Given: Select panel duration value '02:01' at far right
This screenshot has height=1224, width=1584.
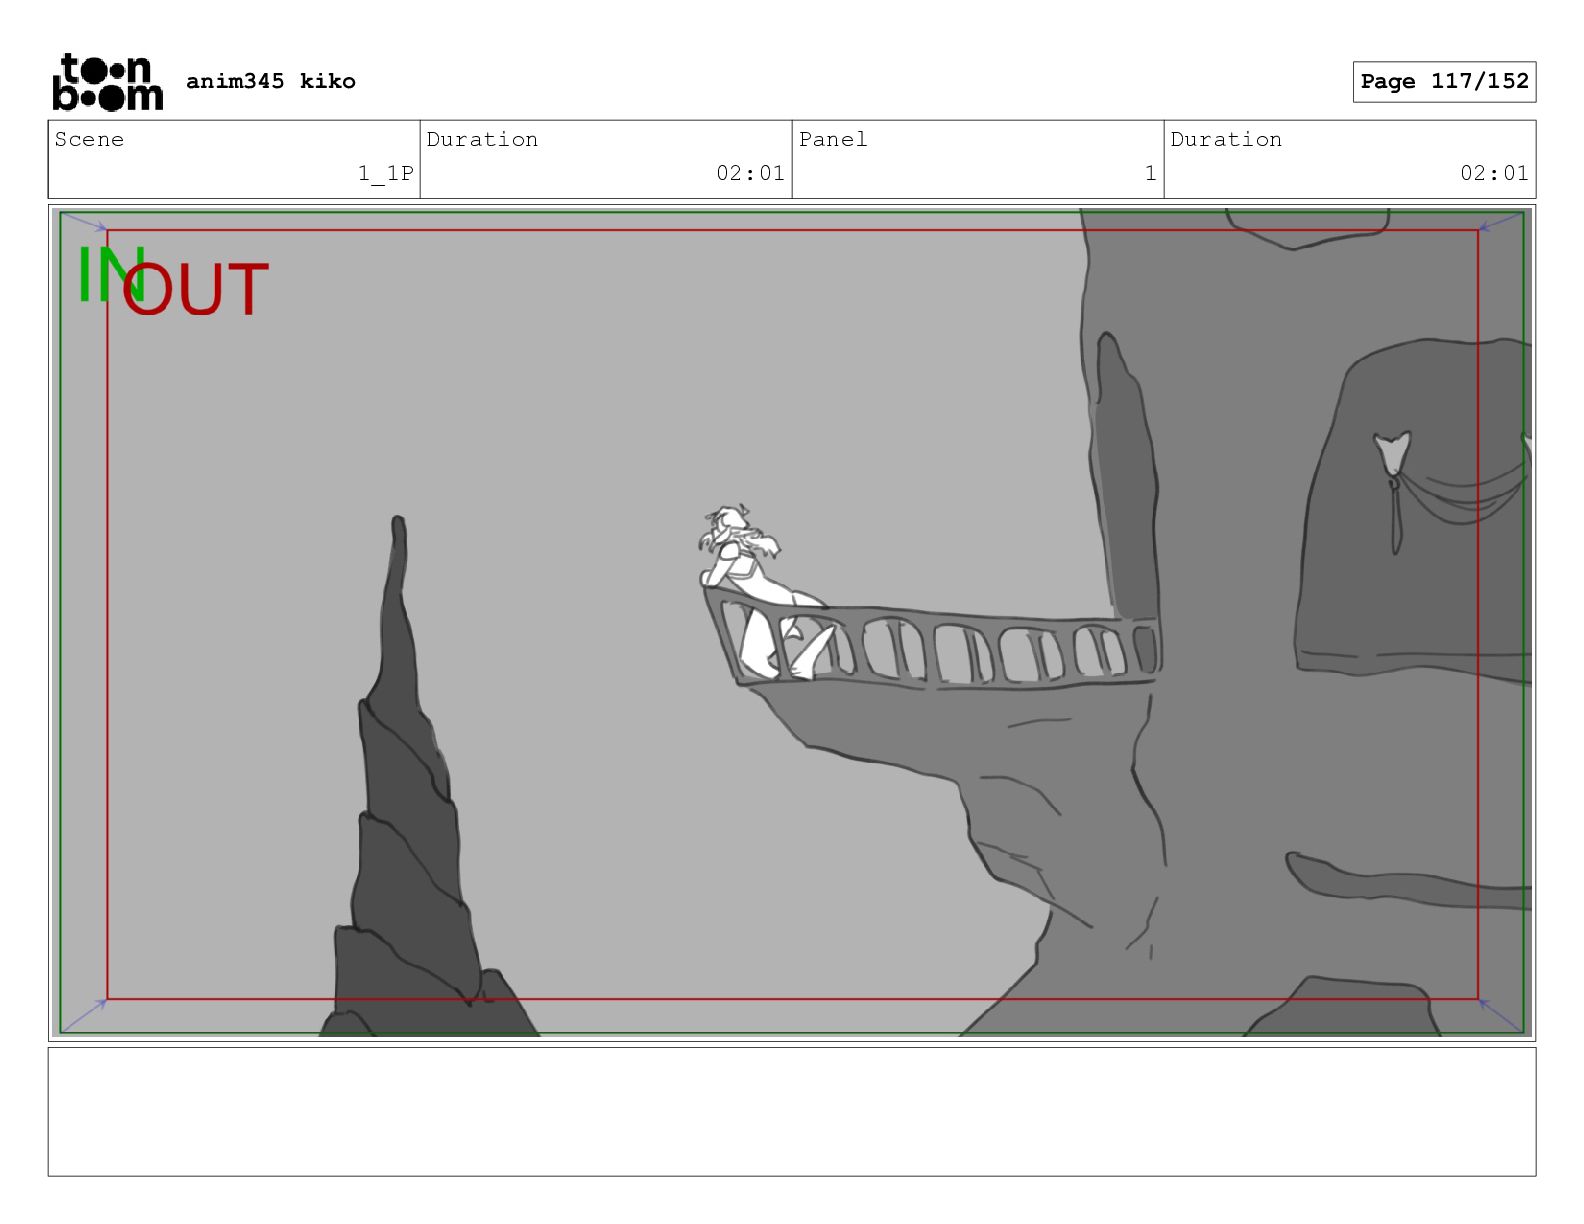Looking at the screenshot, I should point(1494,173).
